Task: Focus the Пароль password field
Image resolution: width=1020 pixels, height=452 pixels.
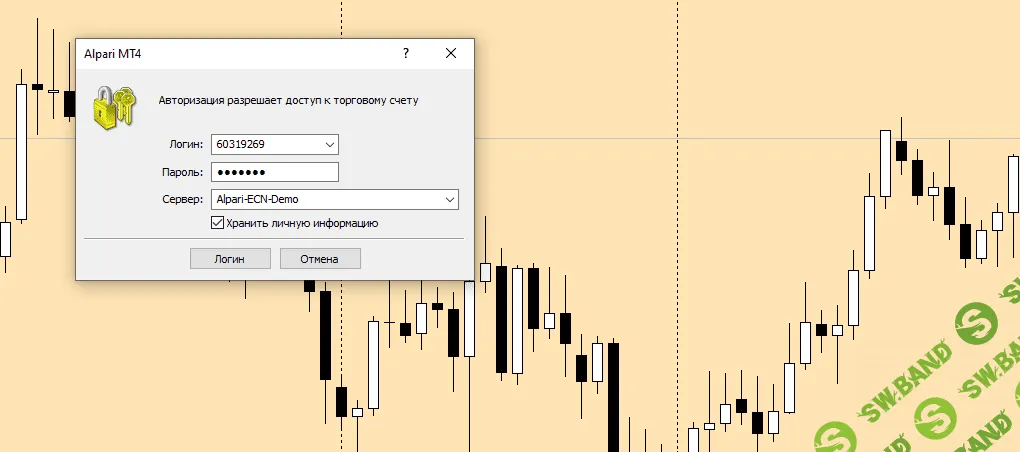Action: (x=275, y=172)
